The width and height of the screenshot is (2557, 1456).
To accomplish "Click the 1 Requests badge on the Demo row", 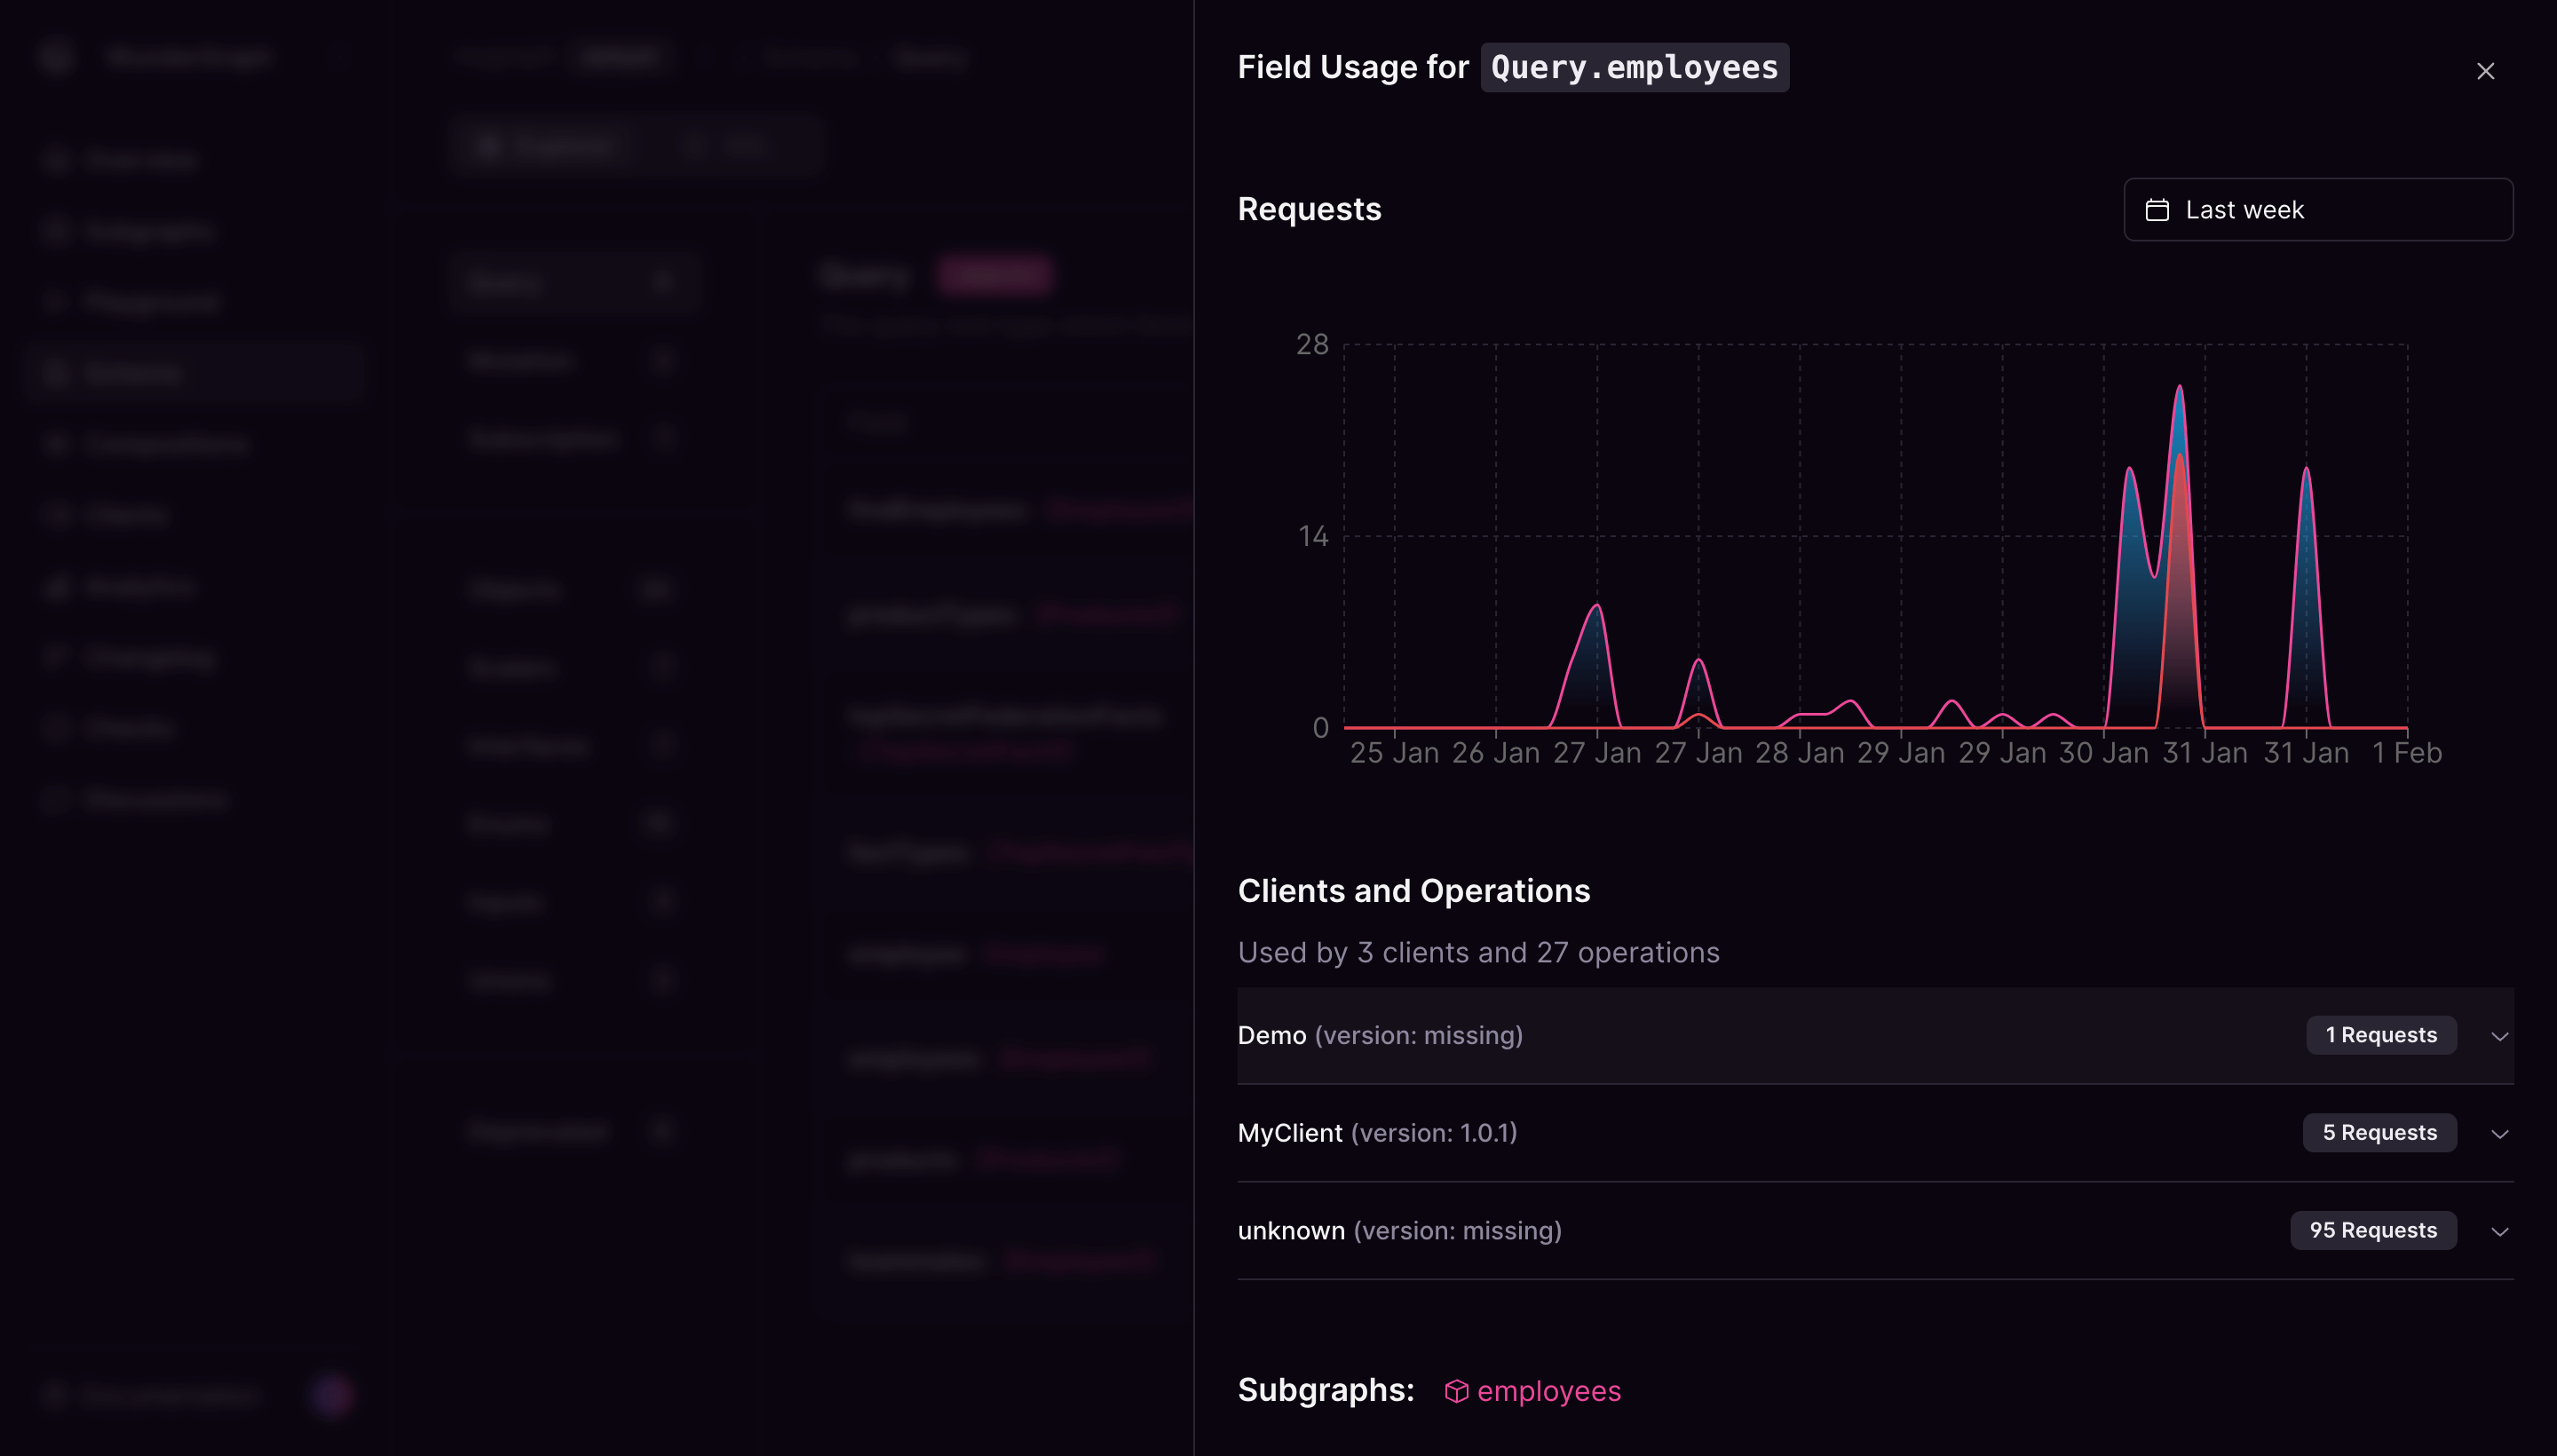I will [2380, 1035].
